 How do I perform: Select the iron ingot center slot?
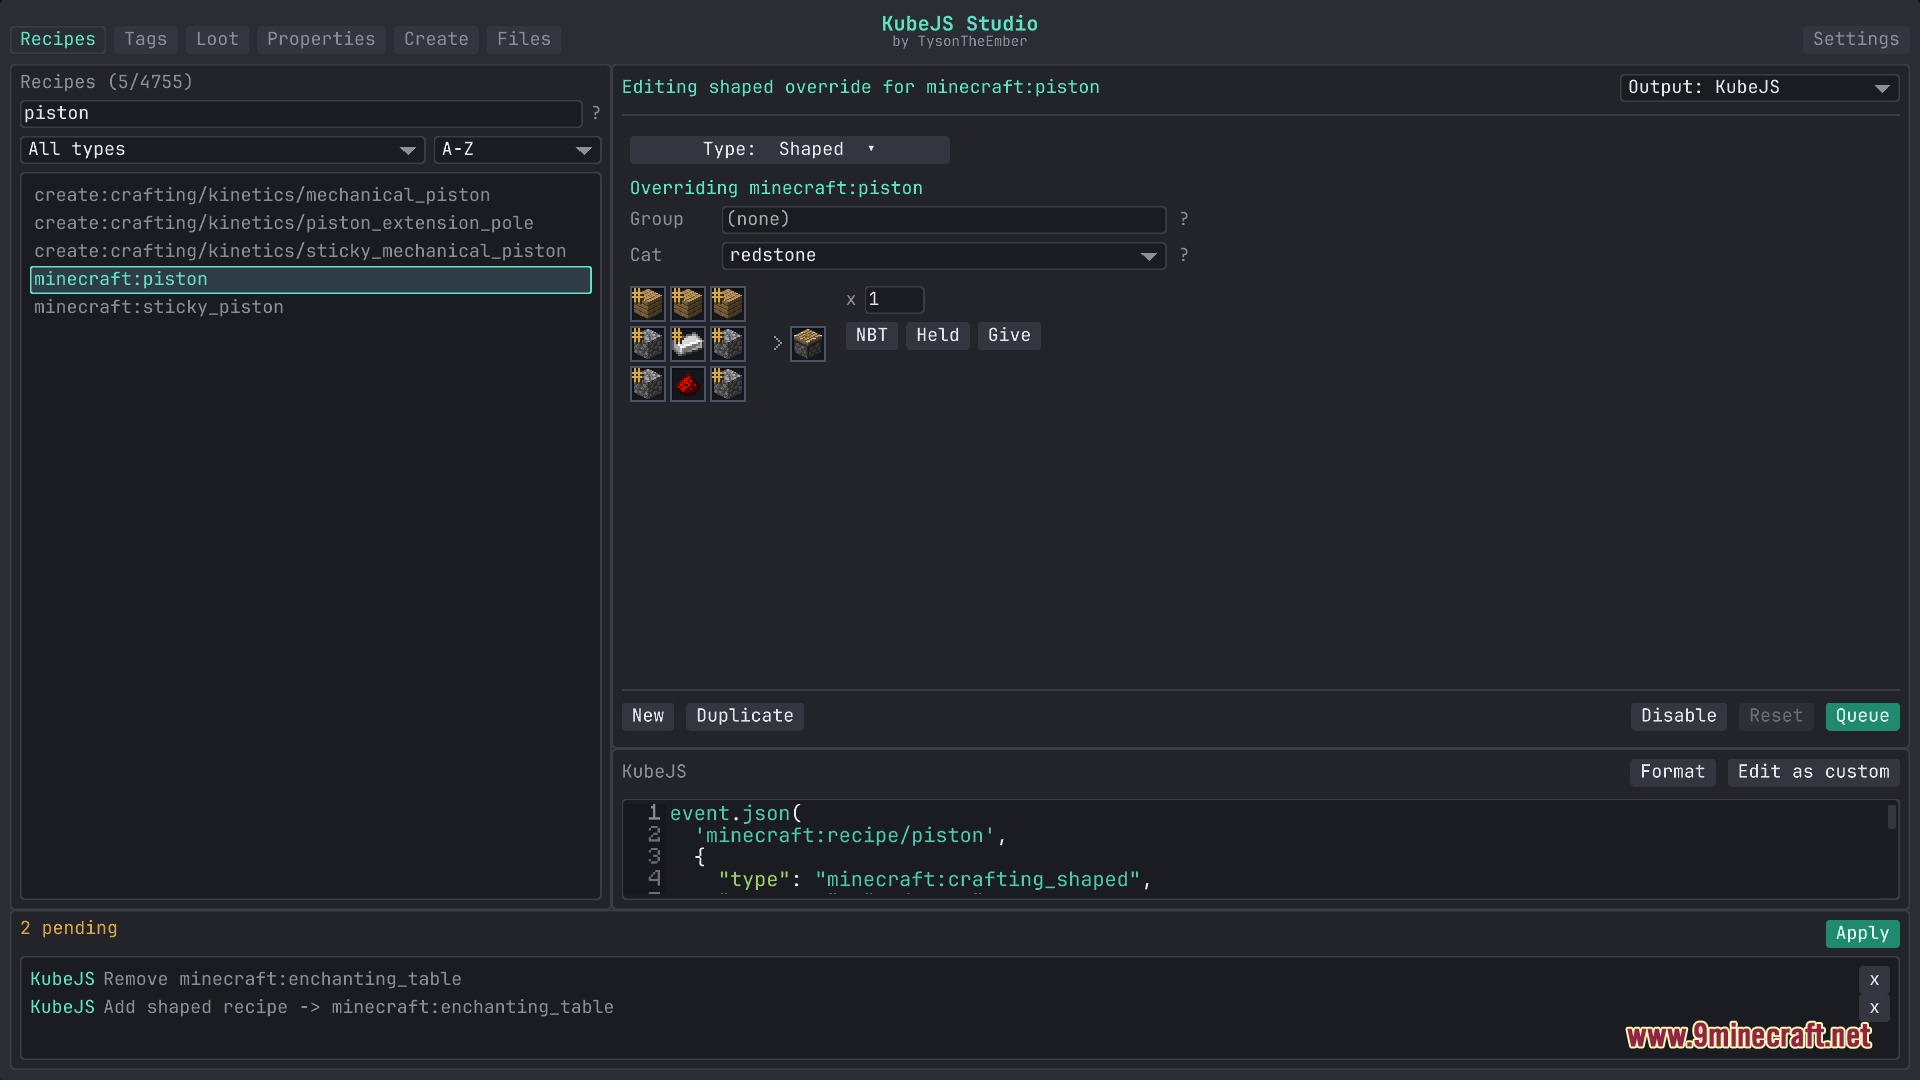point(688,344)
